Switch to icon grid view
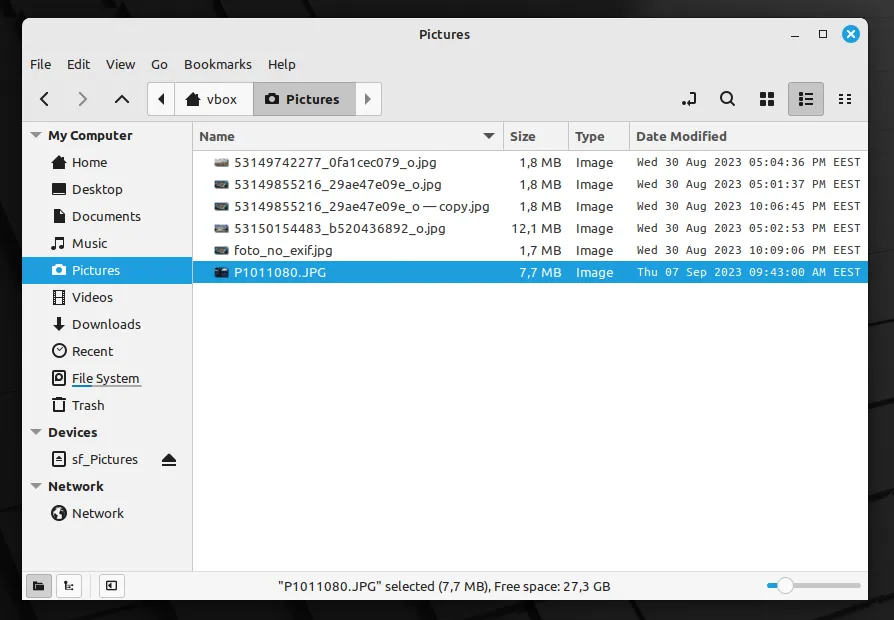This screenshot has width=894, height=620. 767,99
